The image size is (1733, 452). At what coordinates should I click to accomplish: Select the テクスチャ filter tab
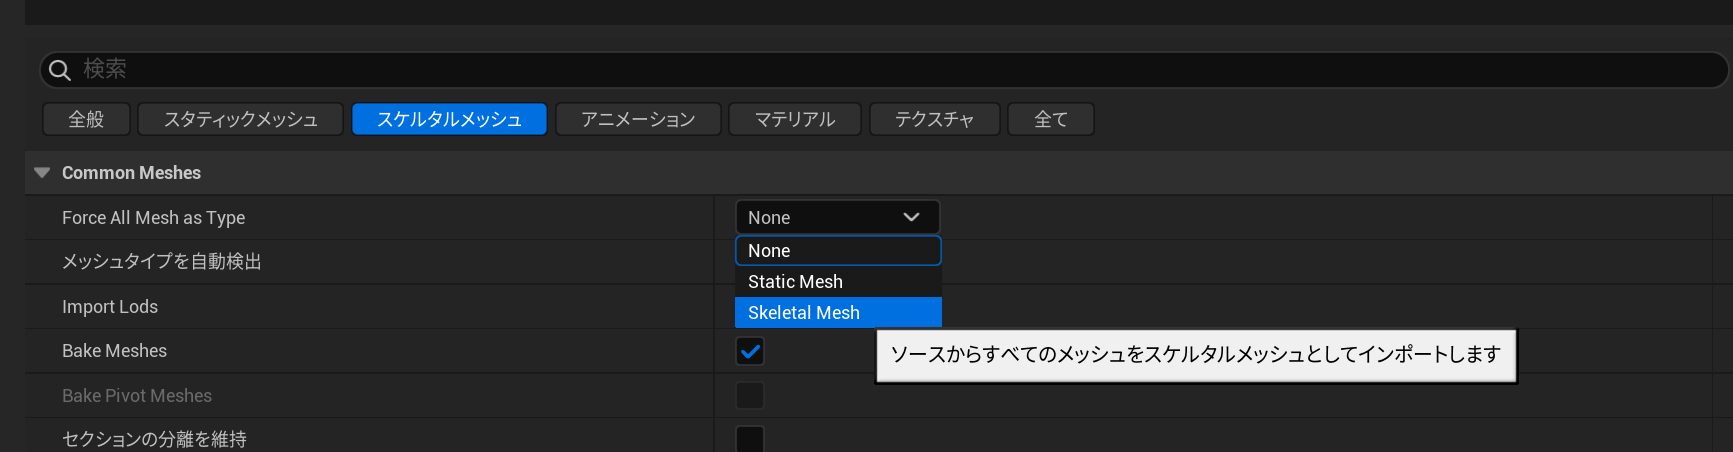click(934, 119)
